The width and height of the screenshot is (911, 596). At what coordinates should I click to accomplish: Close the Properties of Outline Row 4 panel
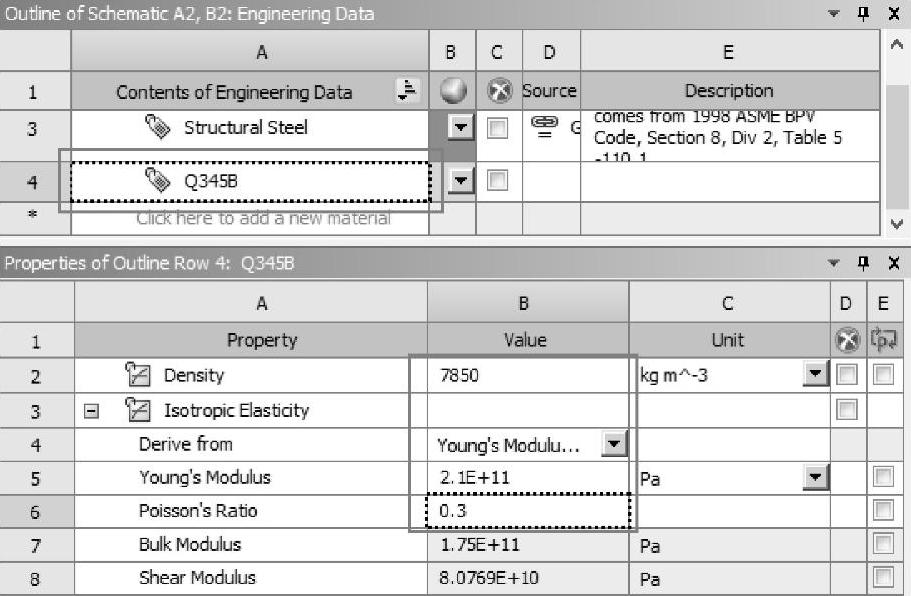coord(894,263)
